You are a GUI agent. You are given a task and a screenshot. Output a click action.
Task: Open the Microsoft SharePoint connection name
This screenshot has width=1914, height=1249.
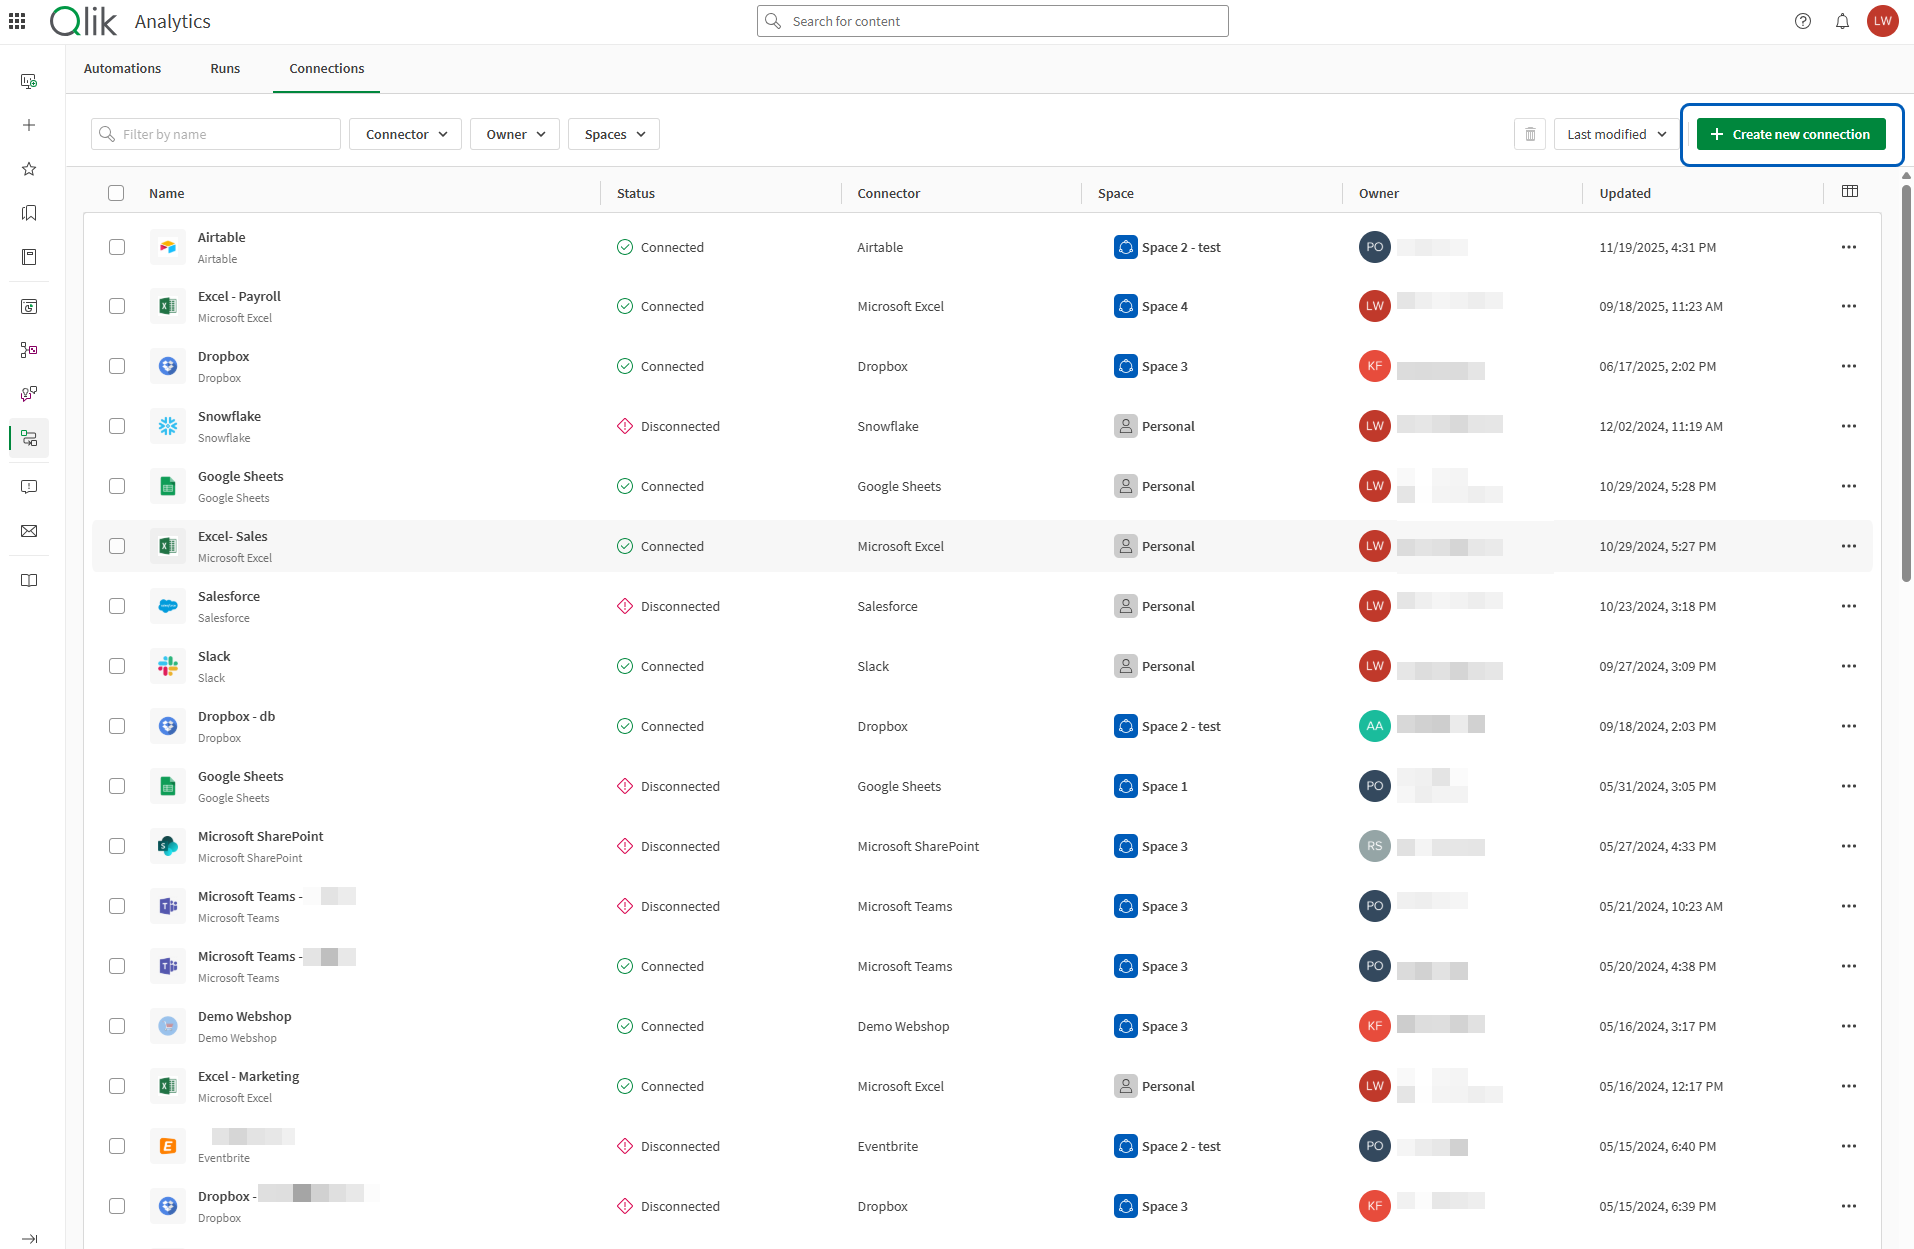pyautogui.click(x=261, y=836)
